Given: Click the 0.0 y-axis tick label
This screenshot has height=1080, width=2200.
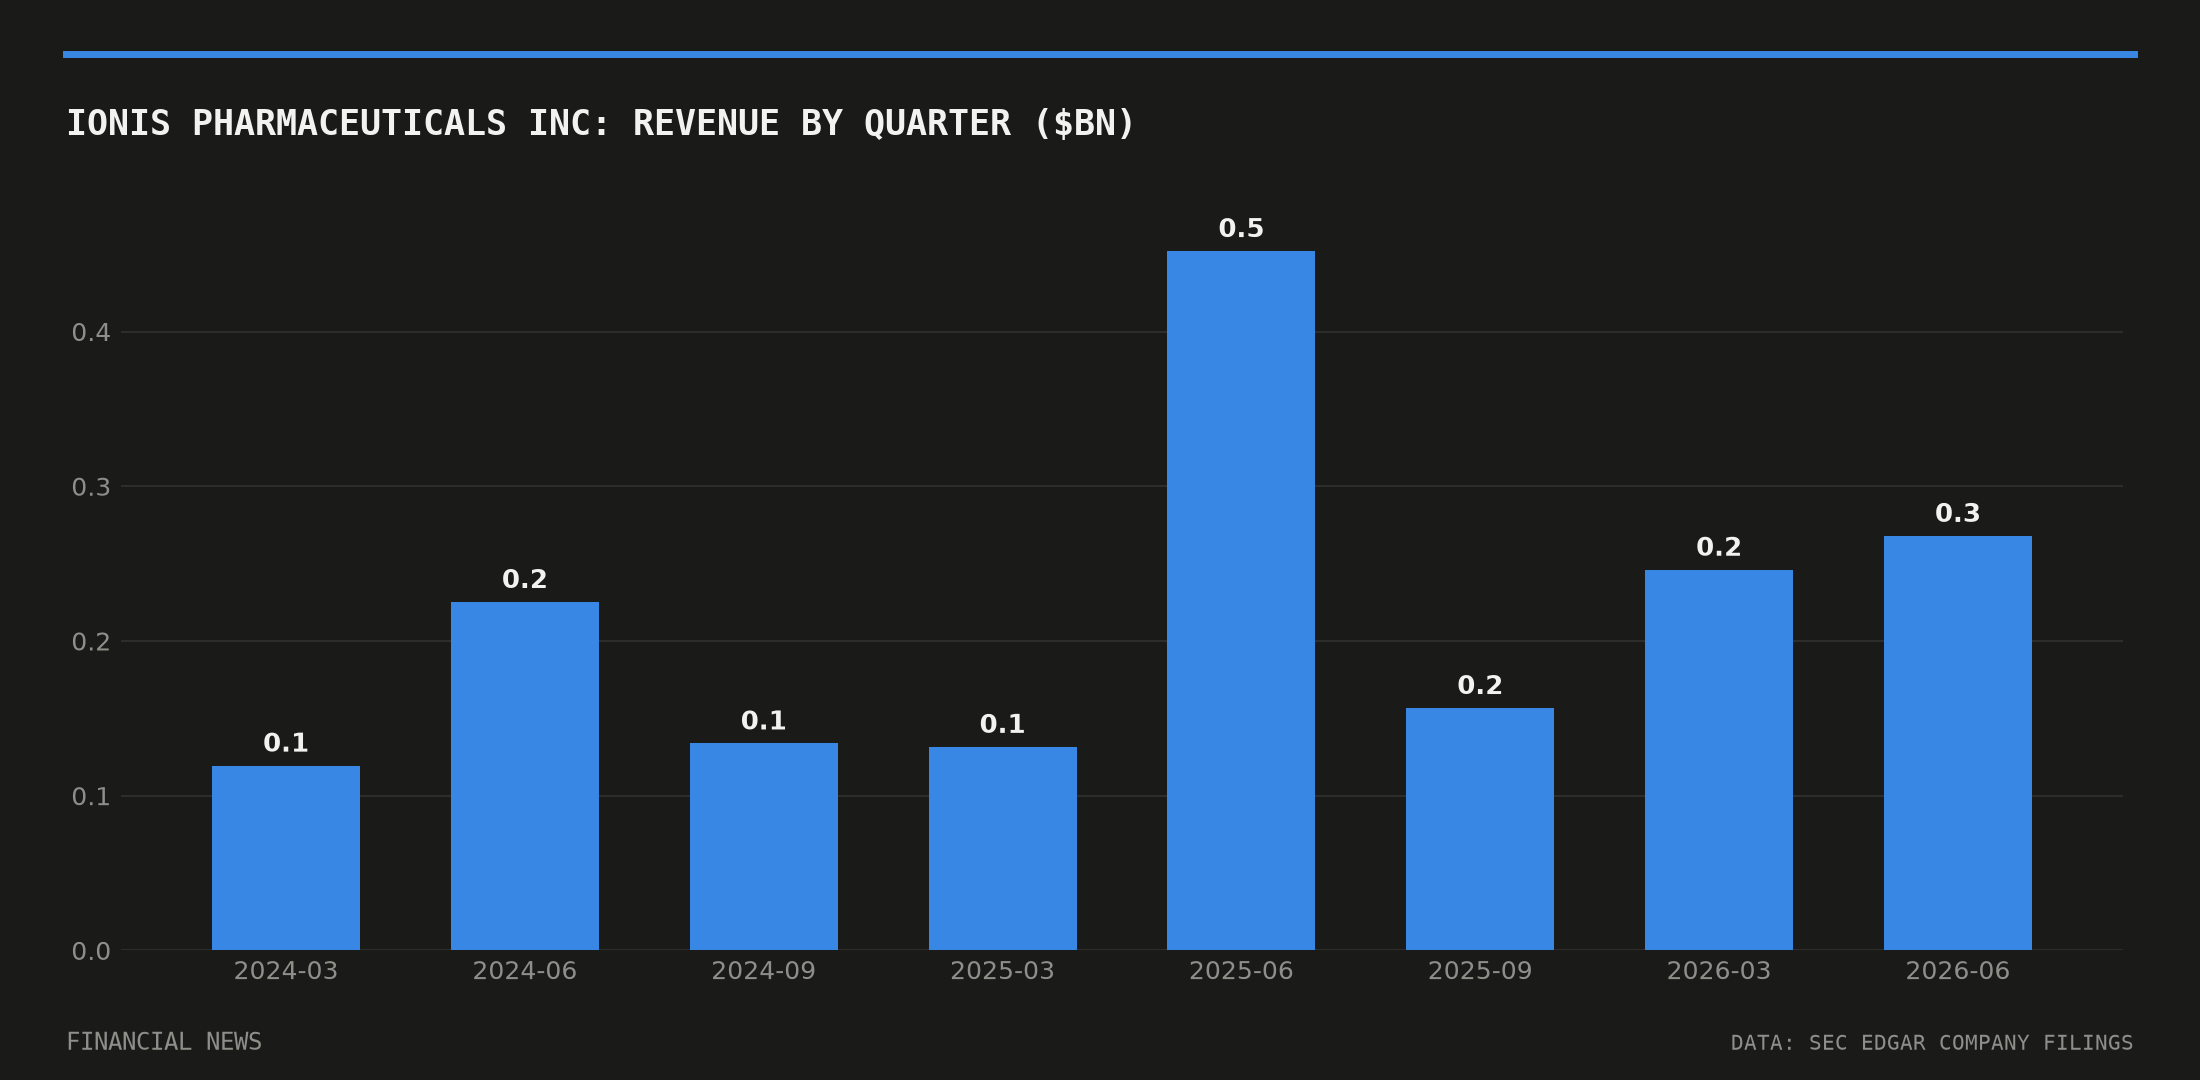Looking at the screenshot, I should [x=91, y=951].
